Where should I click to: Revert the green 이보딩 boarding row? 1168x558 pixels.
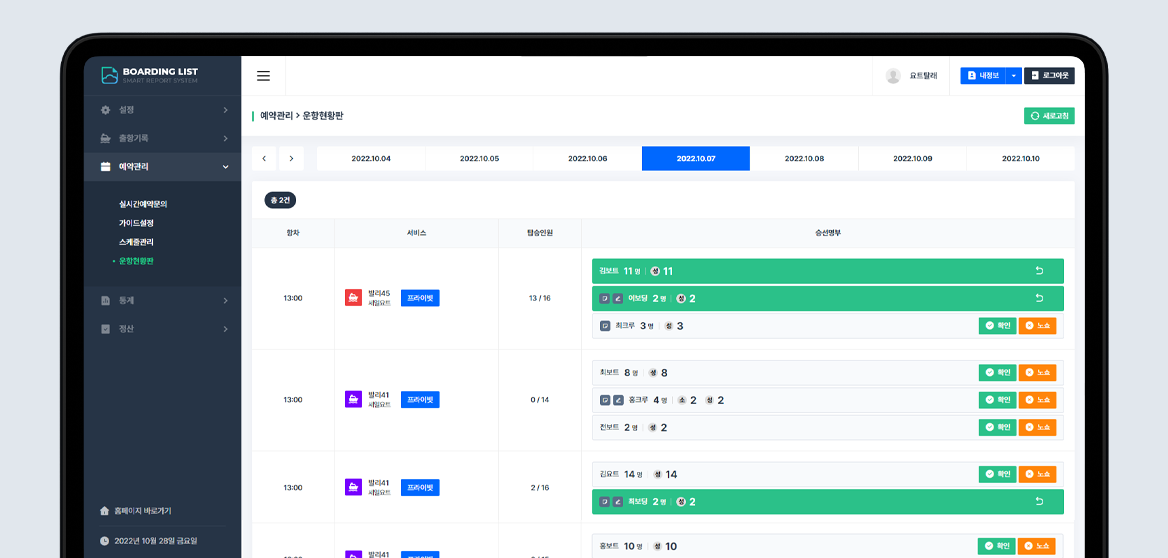(1038, 298)
